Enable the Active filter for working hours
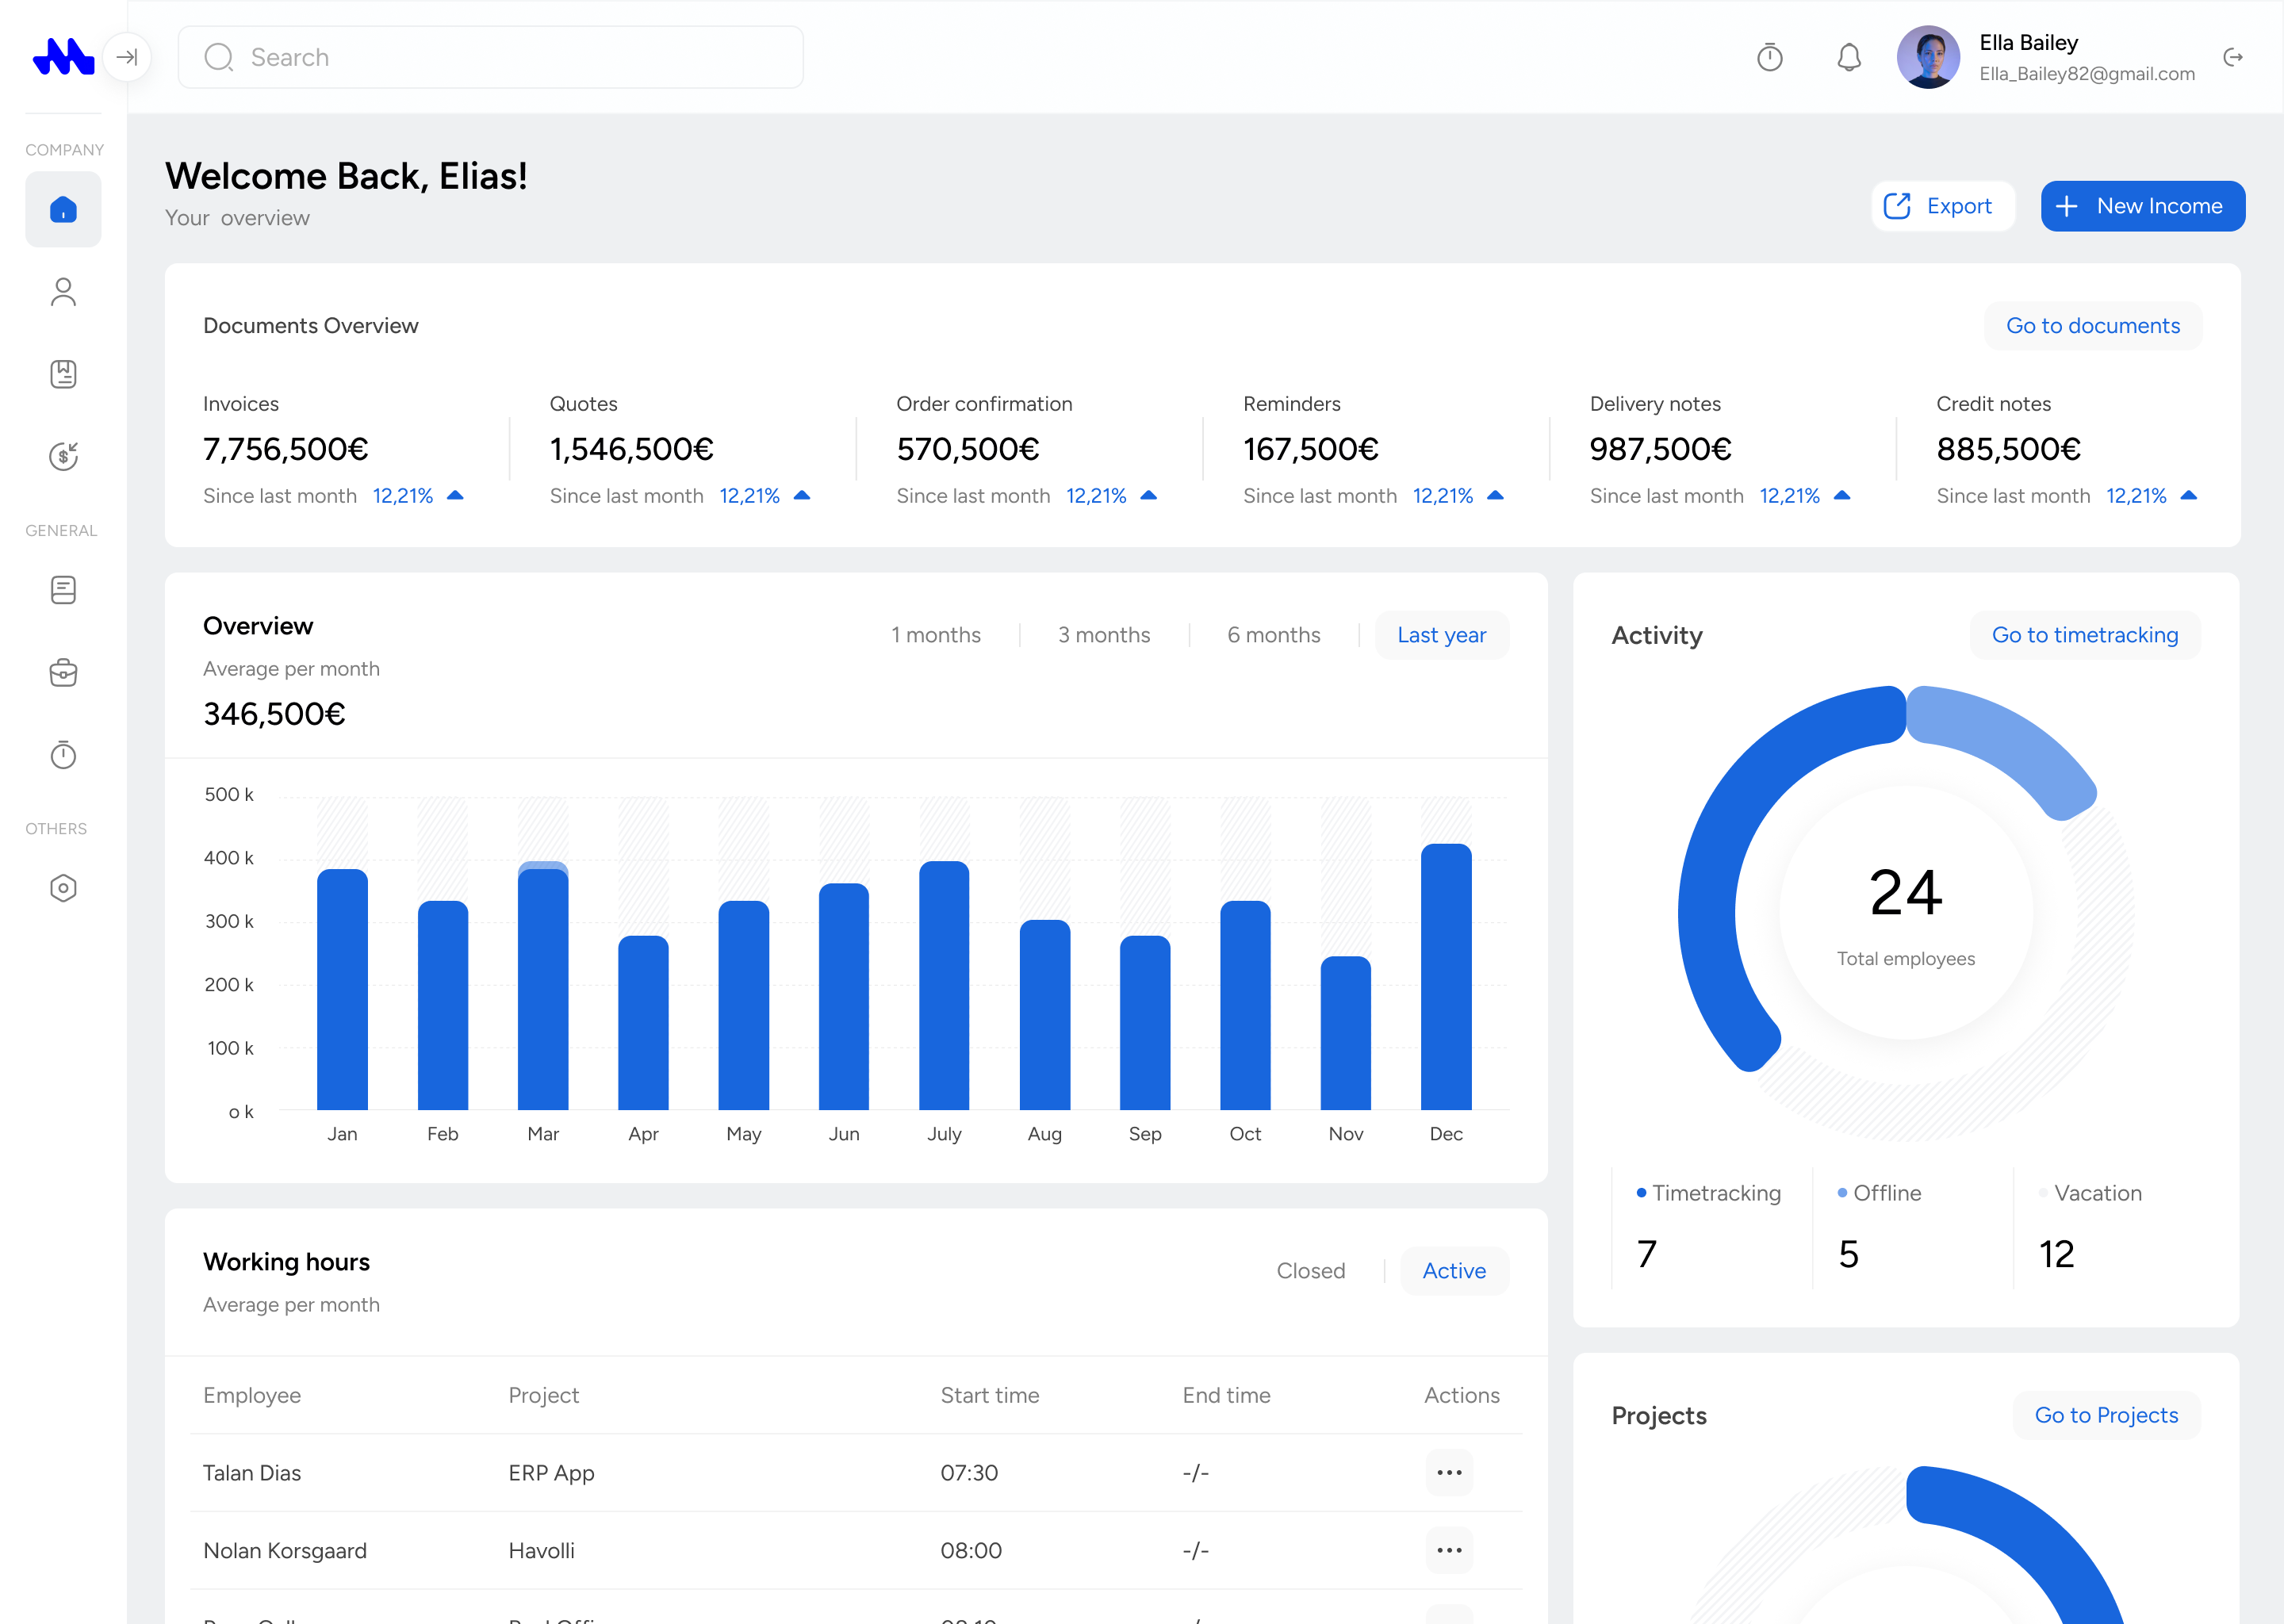This screenshot has width=2284, height=1624. 1454,1270
